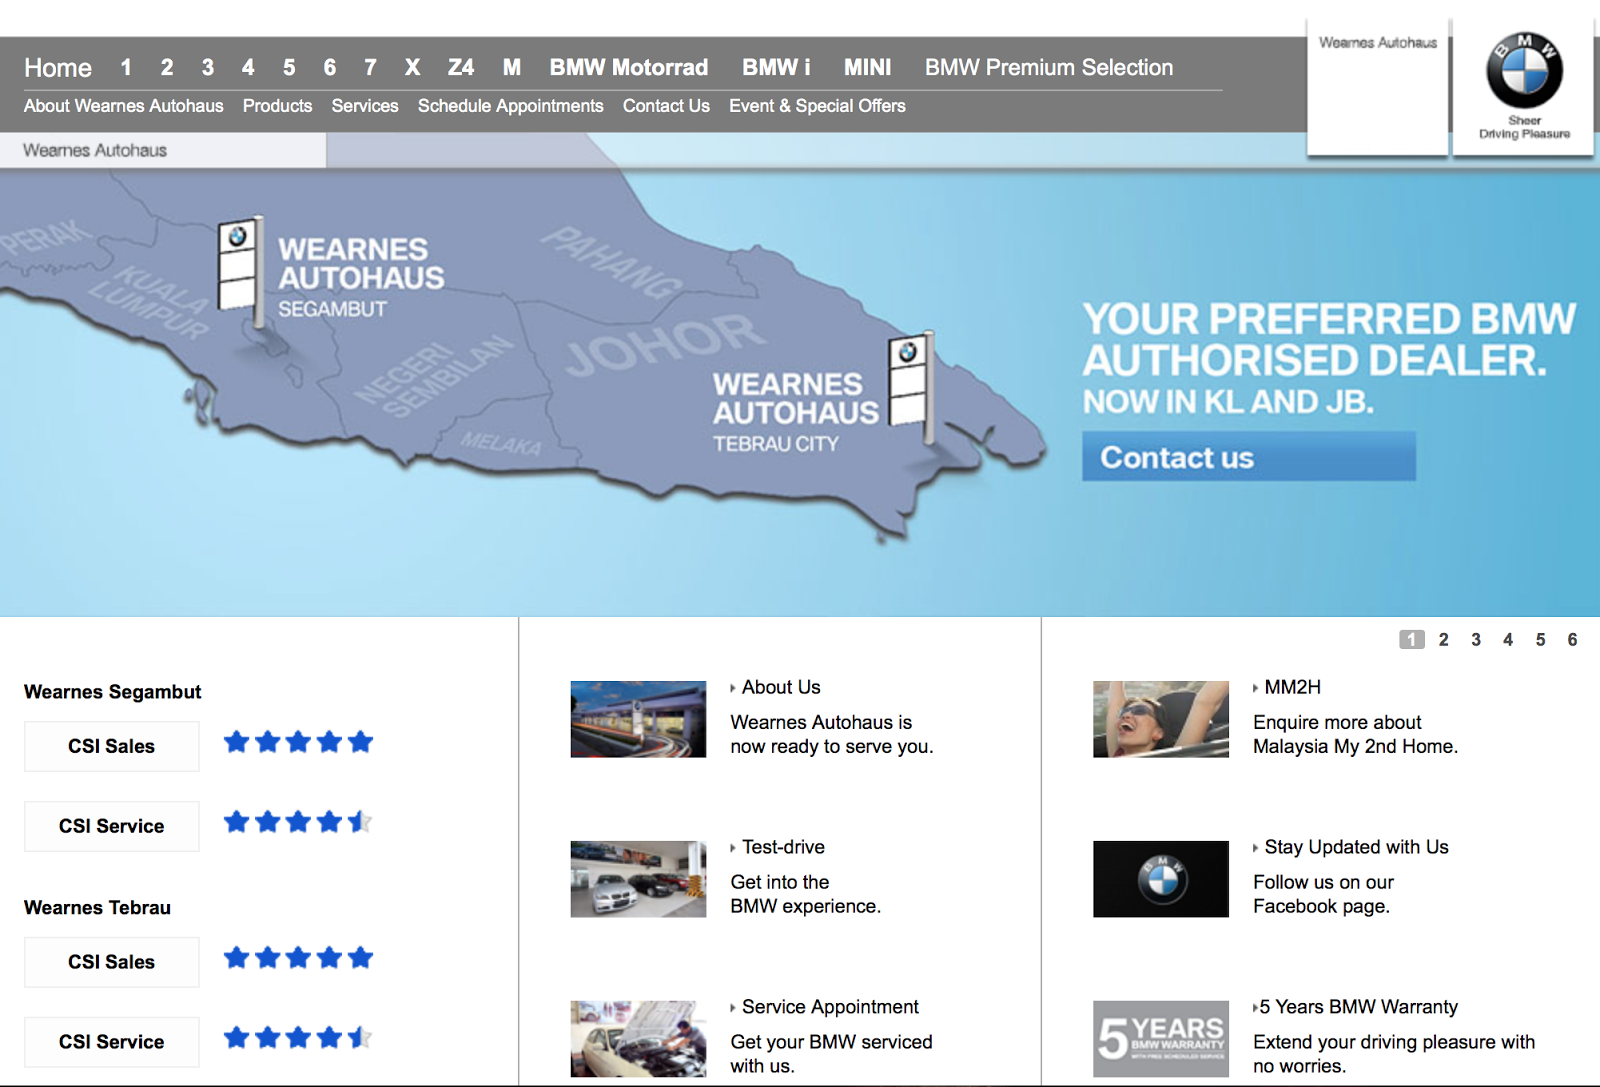Open the Products submenu

click(x=277, y=106)
